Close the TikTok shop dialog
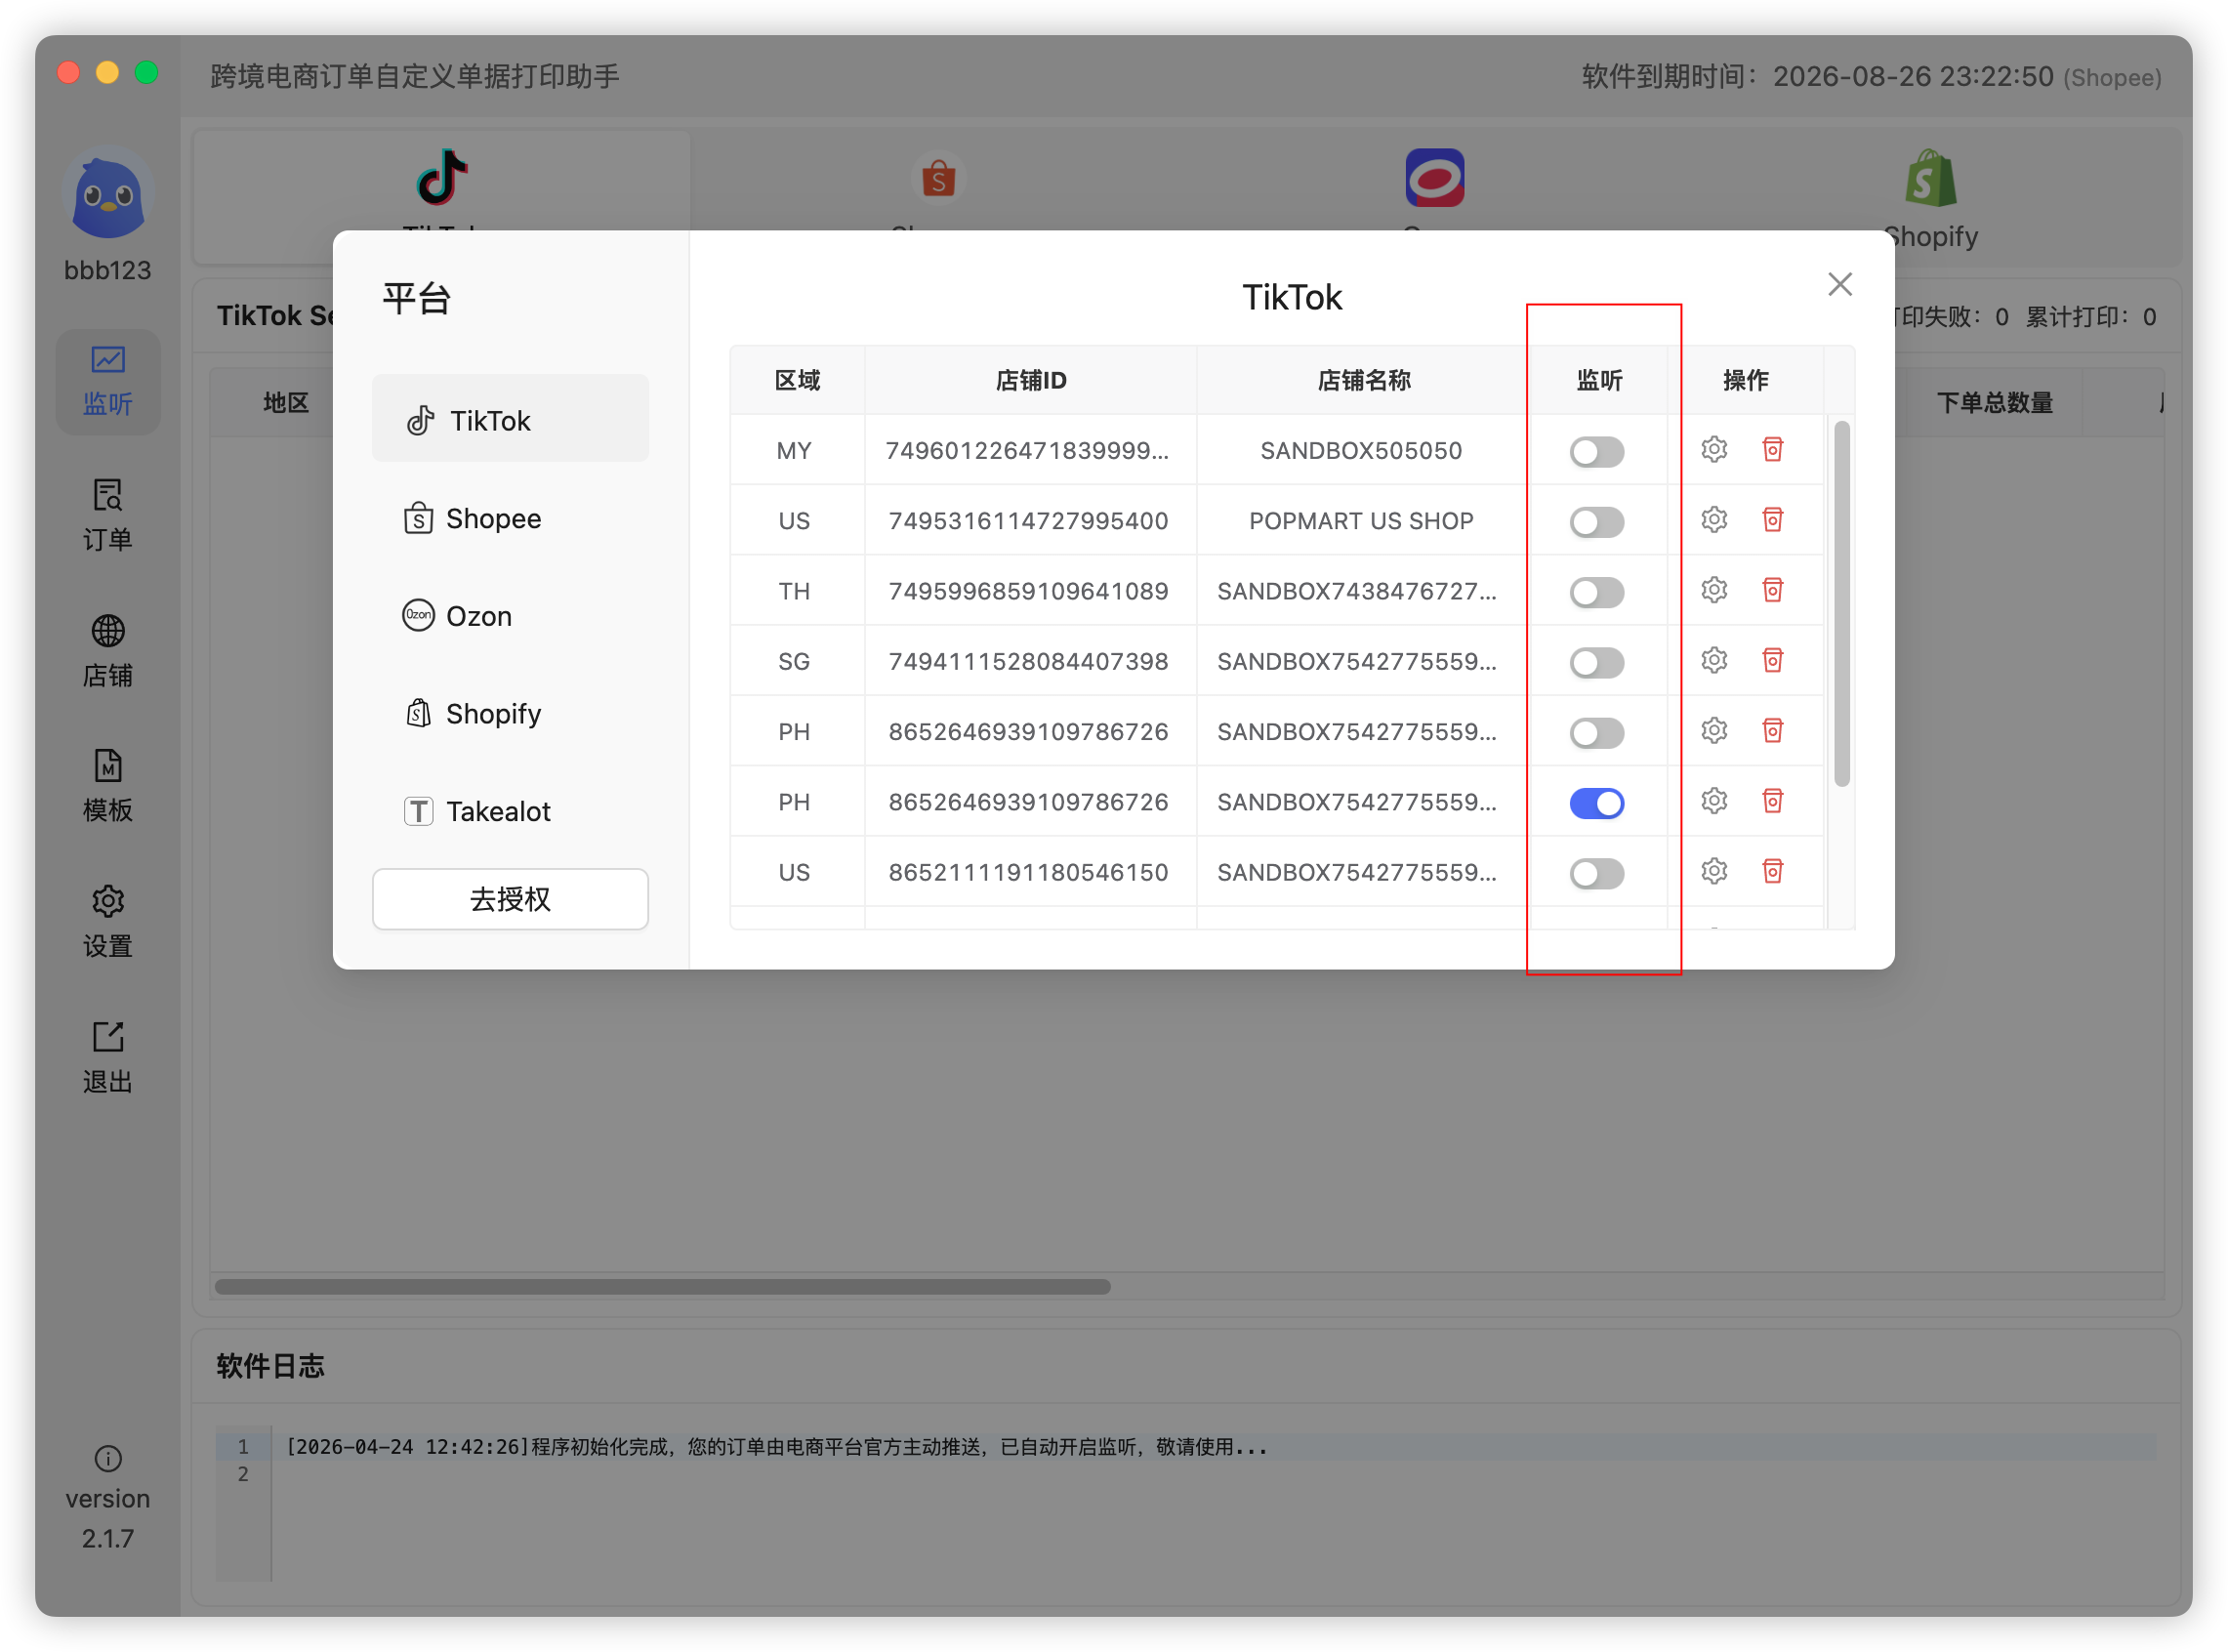2228x1652 pixels. (1839, 285)
